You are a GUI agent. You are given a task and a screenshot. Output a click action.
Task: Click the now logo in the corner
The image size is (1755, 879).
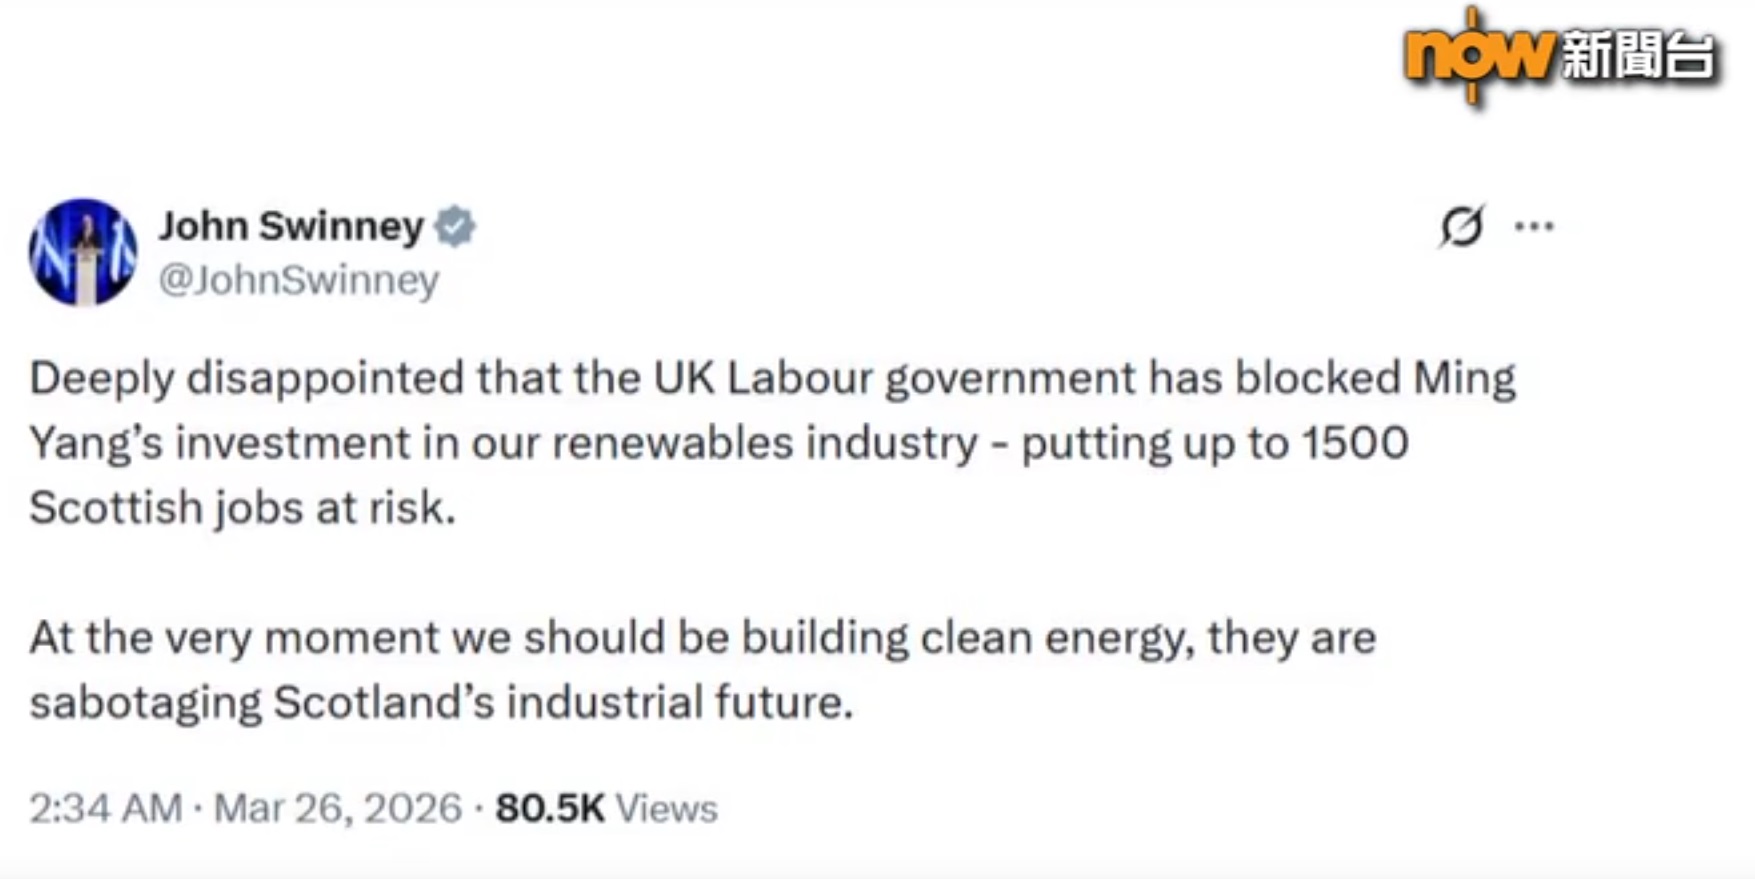[x=1479, y=55]
